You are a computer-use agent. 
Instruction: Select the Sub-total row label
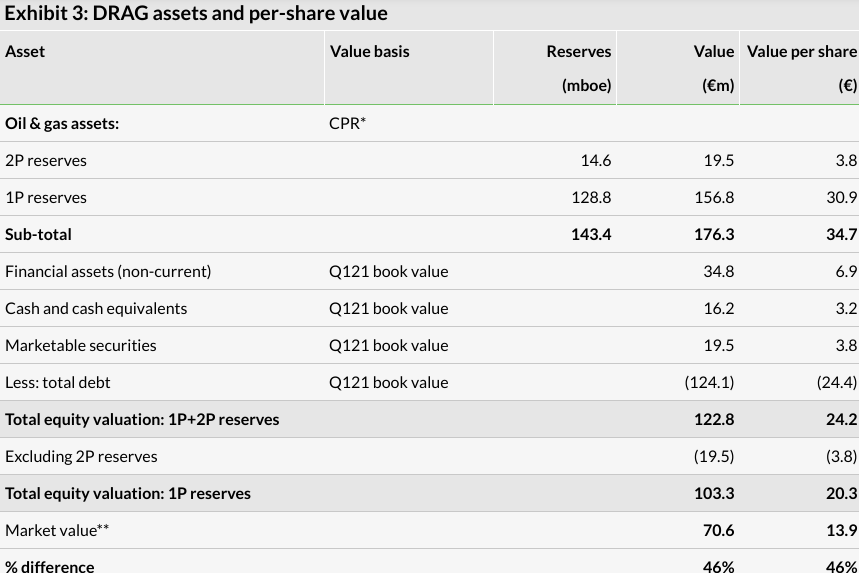[38, 235]
